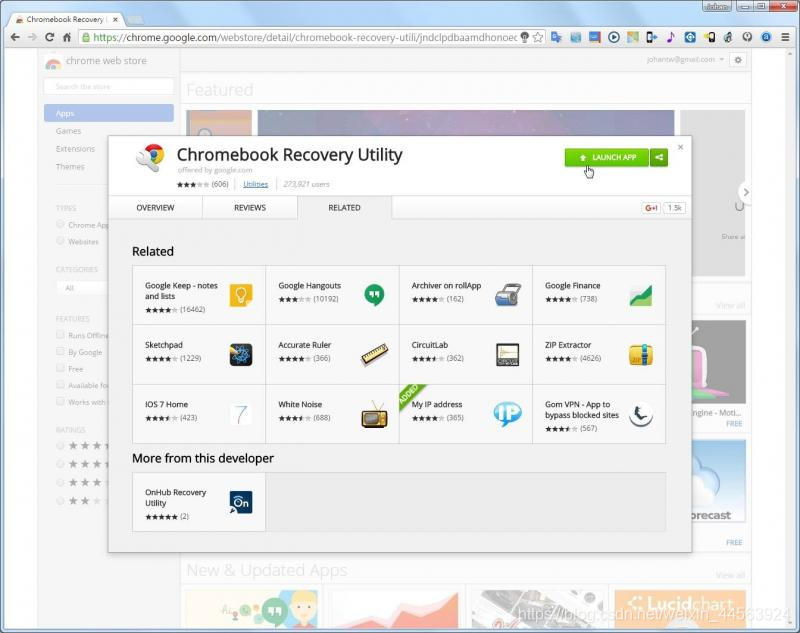The width and height of the screenshot is (800, 633).
Task: Open the store settings gear
Action: coord(738,60)
